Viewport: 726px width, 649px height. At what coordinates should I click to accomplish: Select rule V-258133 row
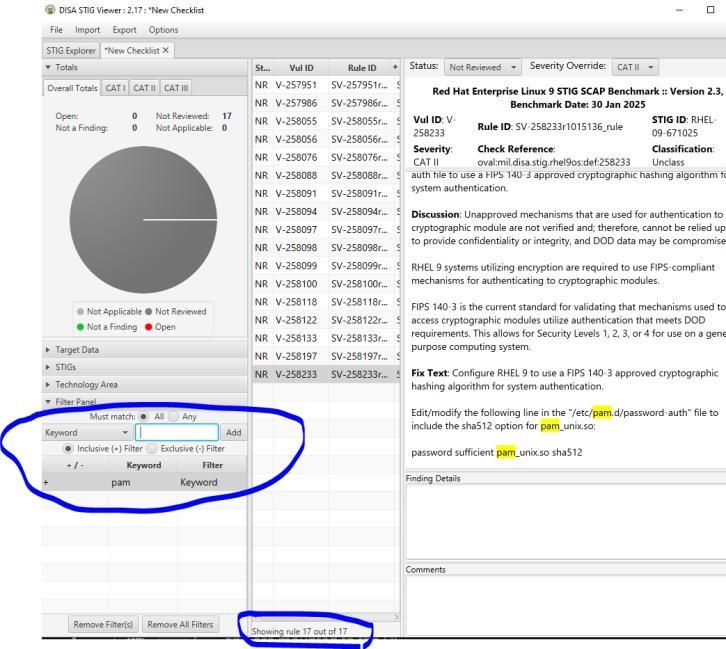tap(326, 338)
